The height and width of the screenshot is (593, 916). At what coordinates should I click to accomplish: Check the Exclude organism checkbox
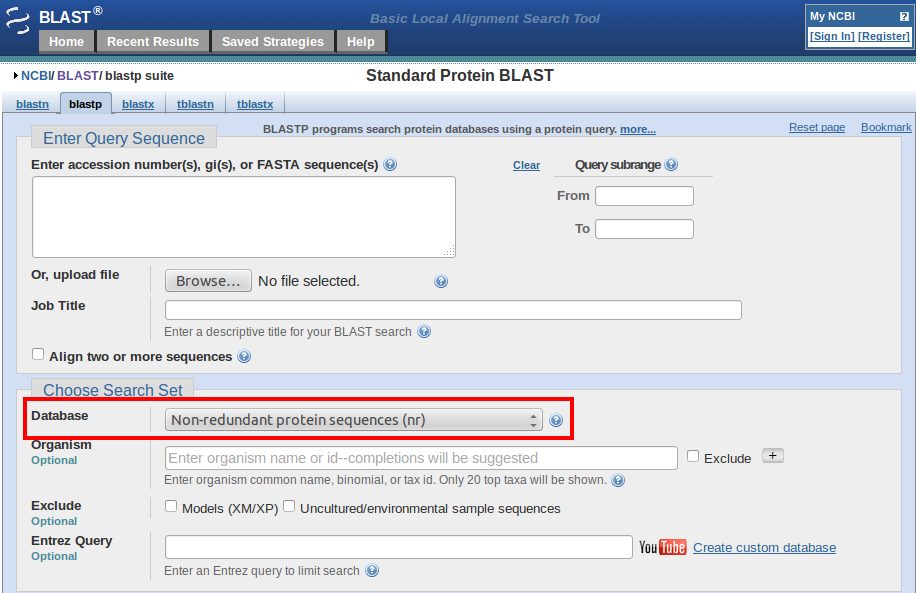coord(693,456)
